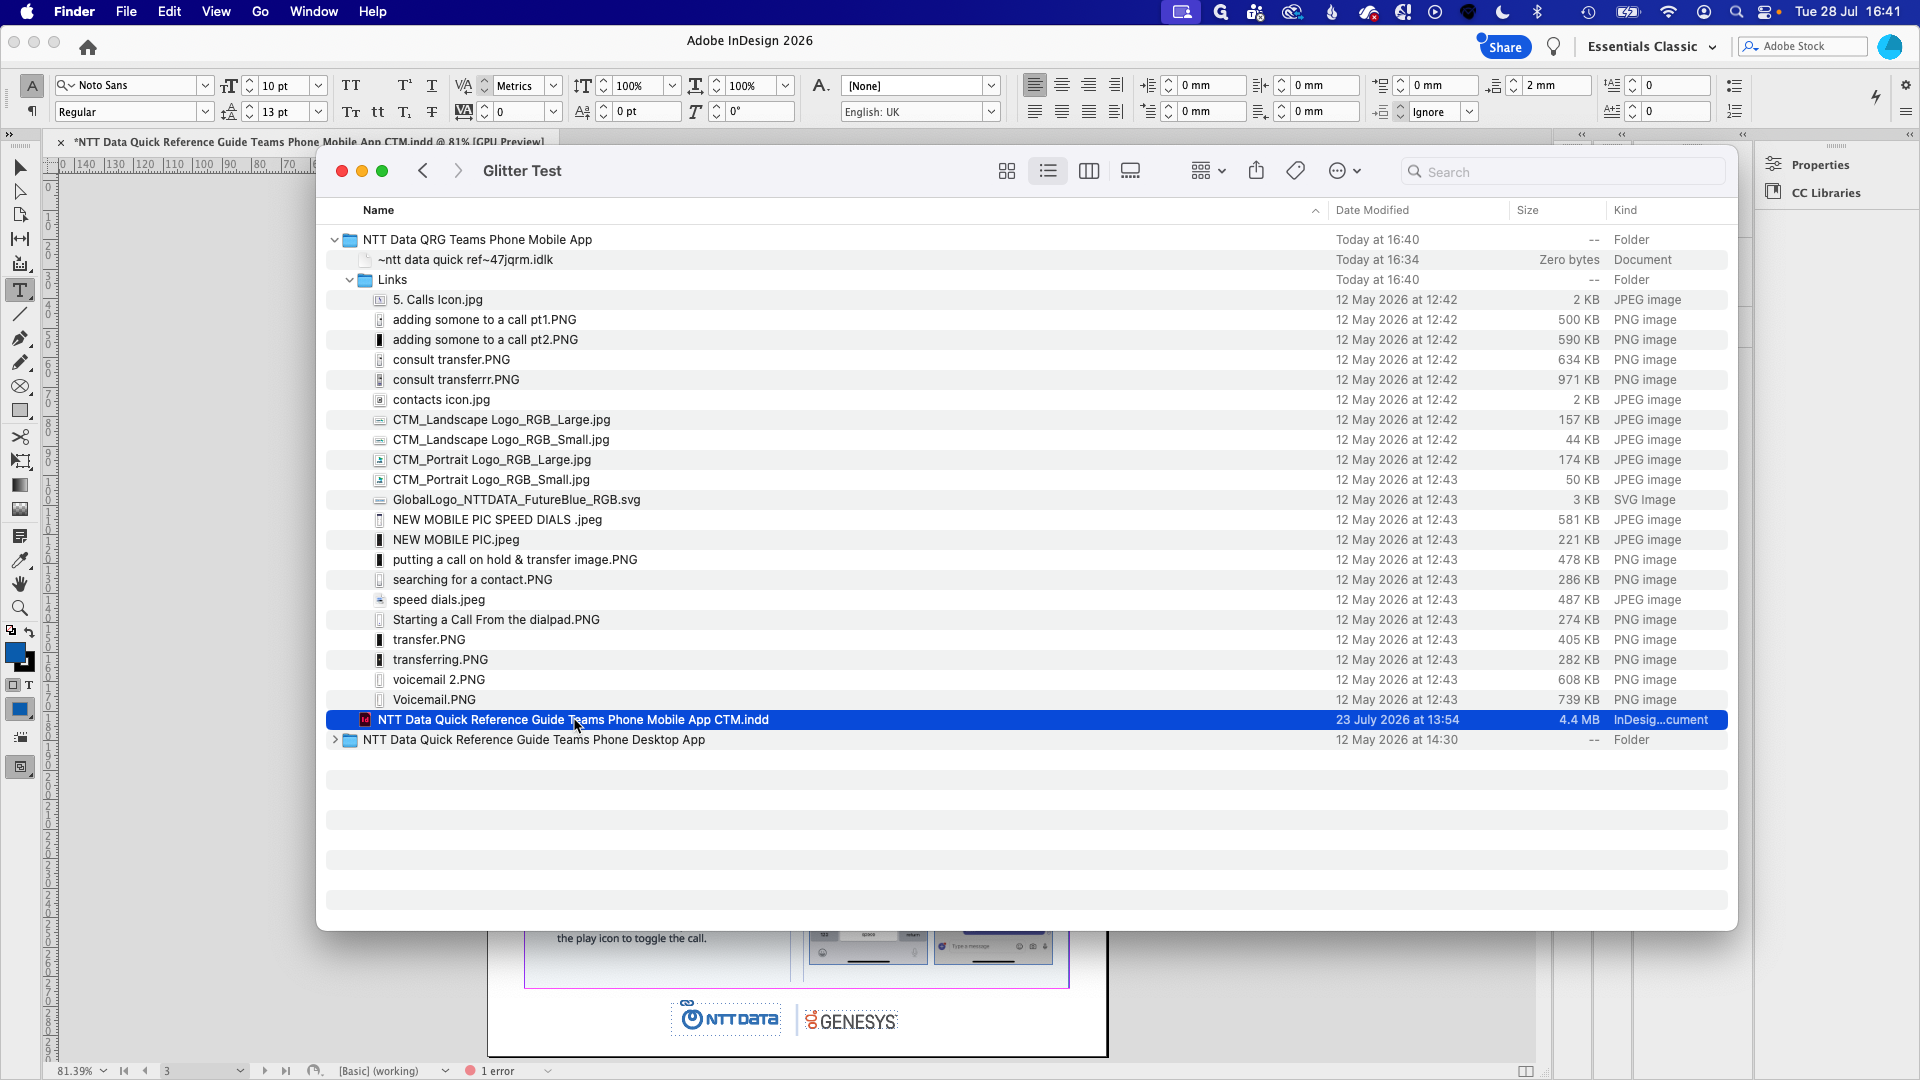
Task: Enable Paragraph Formatting Controls mode
Action: 32,111
